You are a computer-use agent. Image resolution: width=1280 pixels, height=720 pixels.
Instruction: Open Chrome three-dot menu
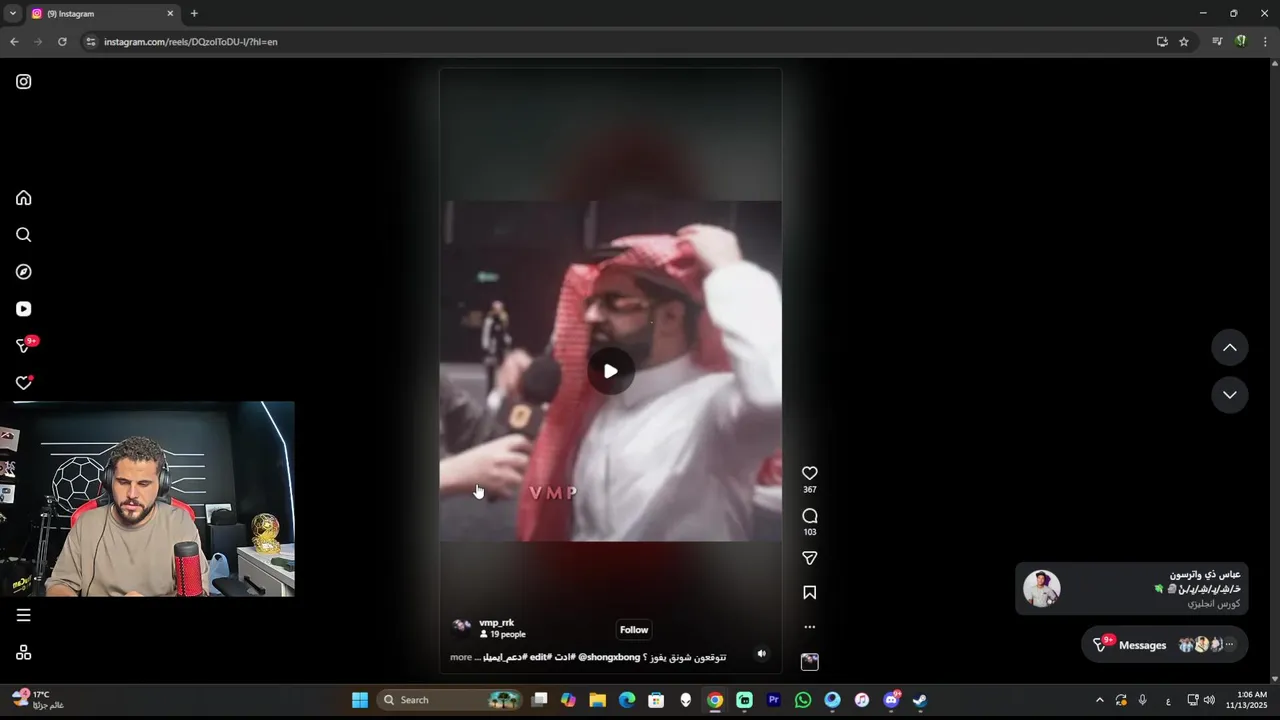click(x=1265, y=42)
